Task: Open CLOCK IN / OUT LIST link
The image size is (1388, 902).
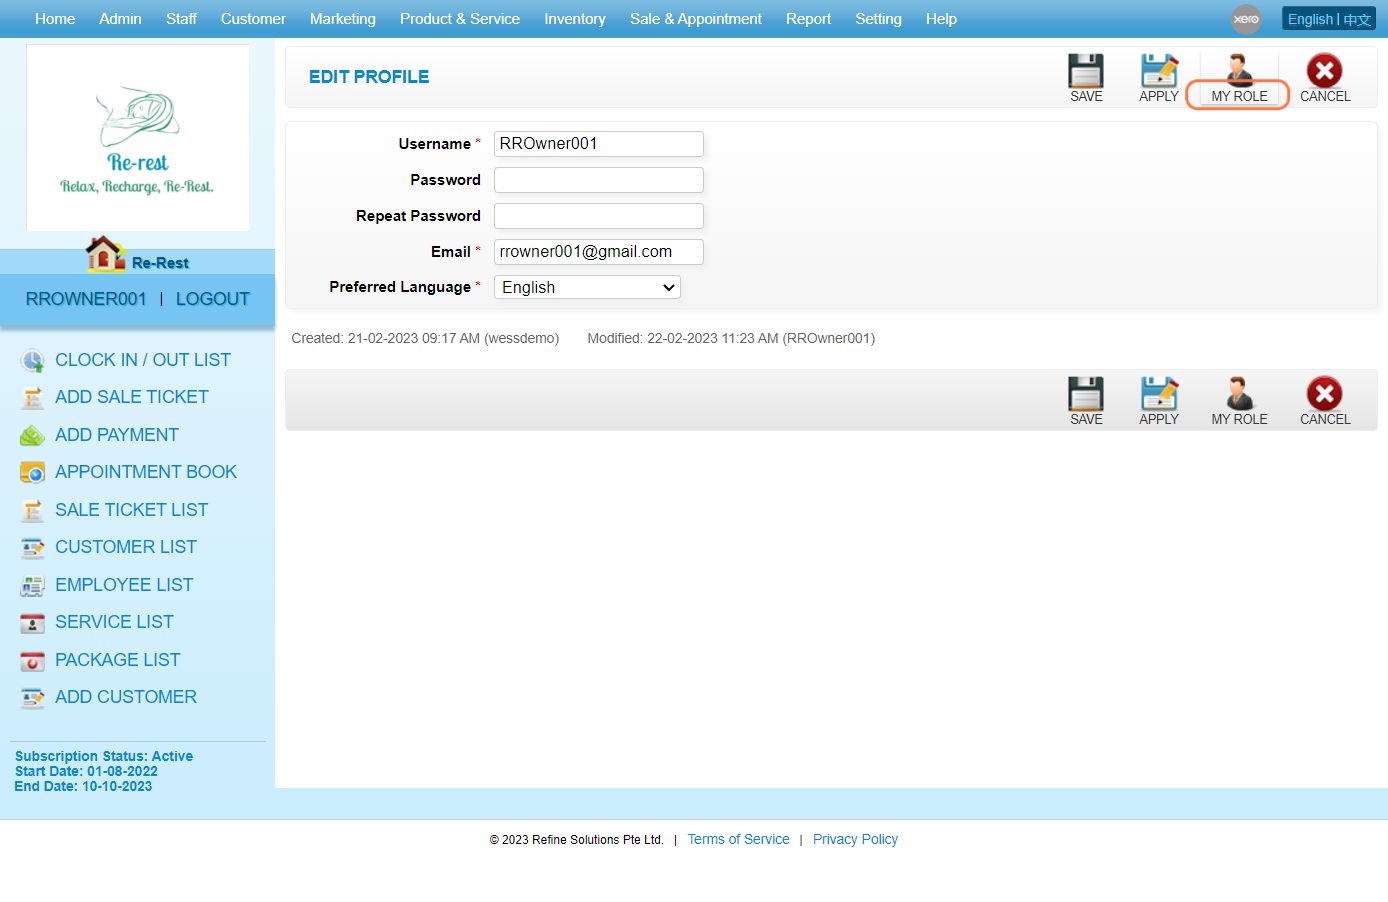Action: click(143, 360)
